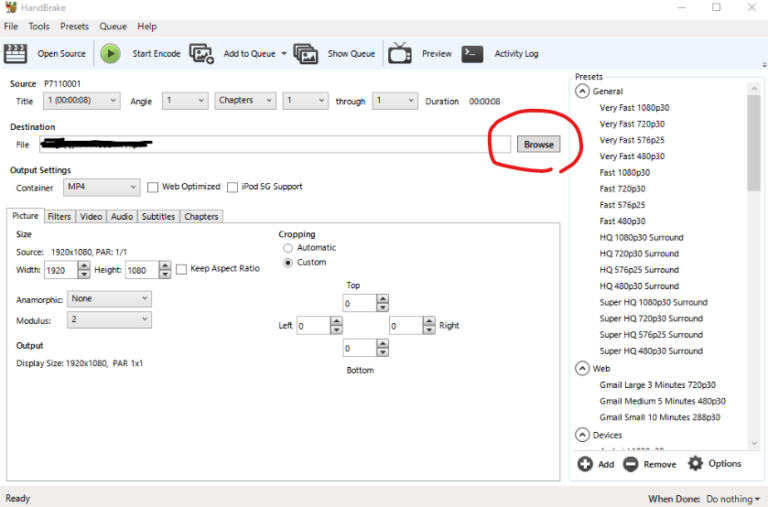
Task: Open the Container MP4 dropdown
Action: pos(103,187)
